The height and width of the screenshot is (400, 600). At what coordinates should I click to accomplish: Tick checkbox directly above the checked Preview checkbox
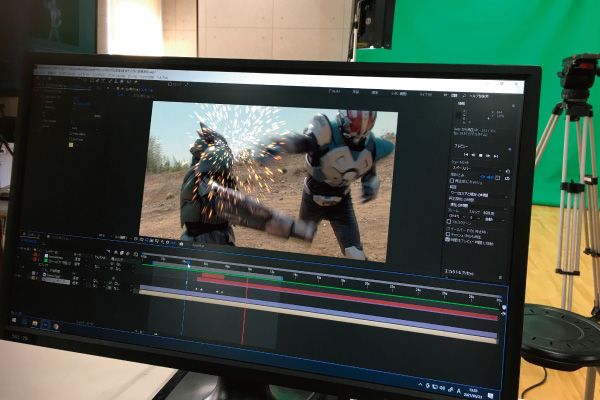click(448, 234)
